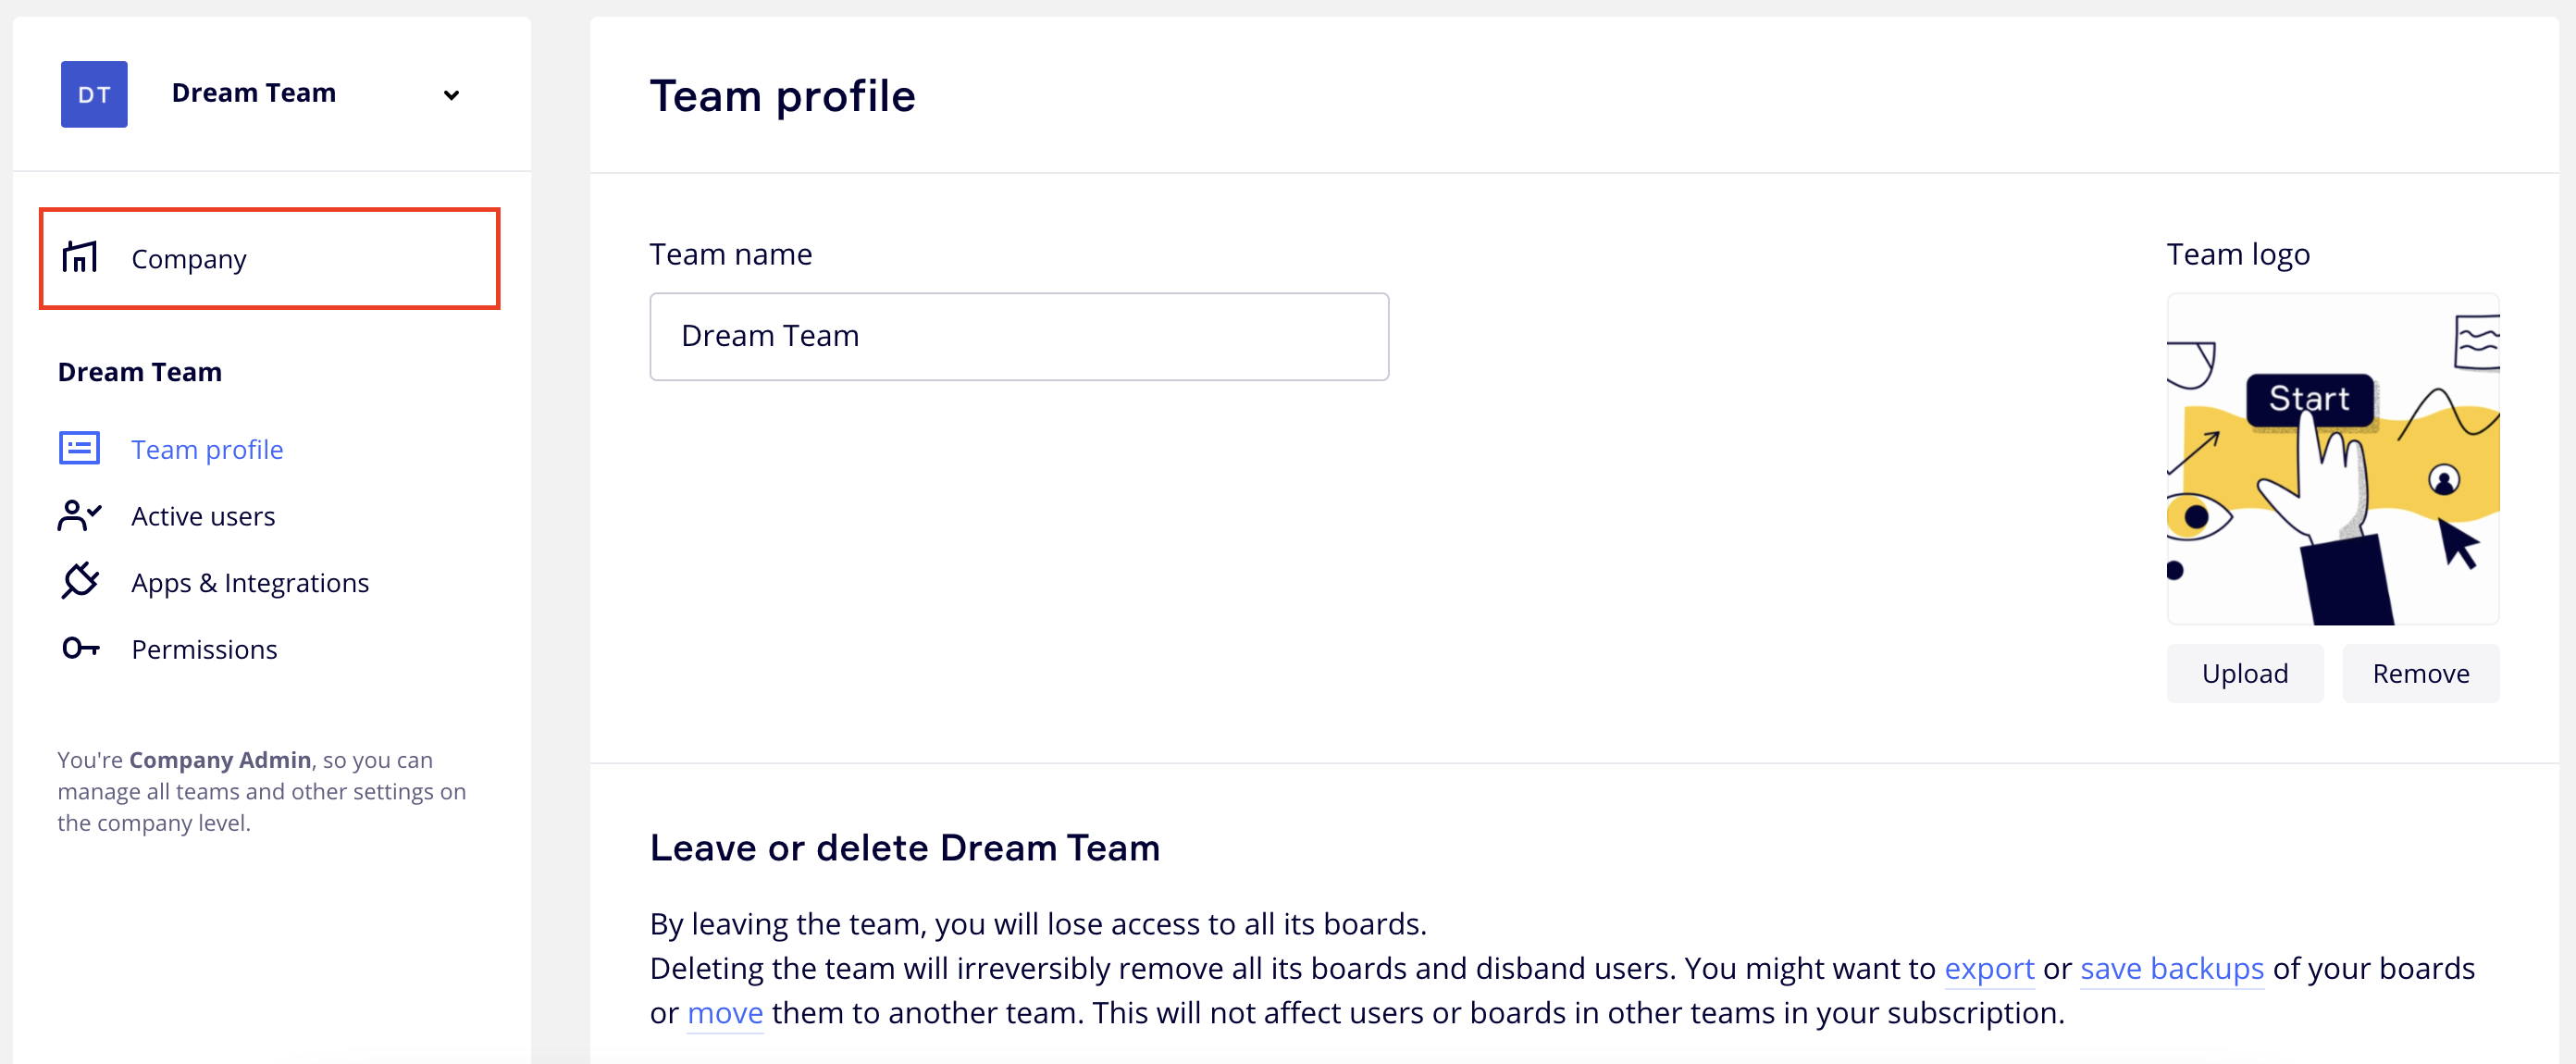Viewport: 2576px width, 1064px height.
Task: Follow the export link
Action: (x=1988, y=968)
